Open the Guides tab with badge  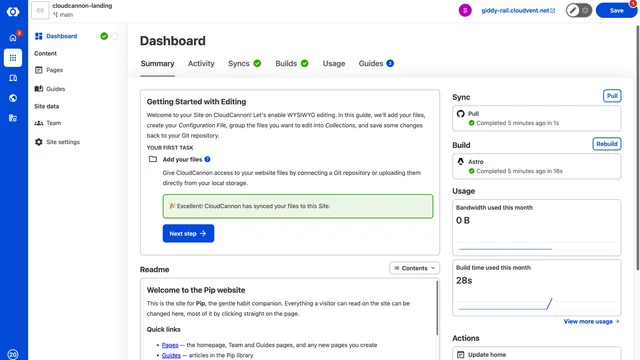tap(376, 64)
